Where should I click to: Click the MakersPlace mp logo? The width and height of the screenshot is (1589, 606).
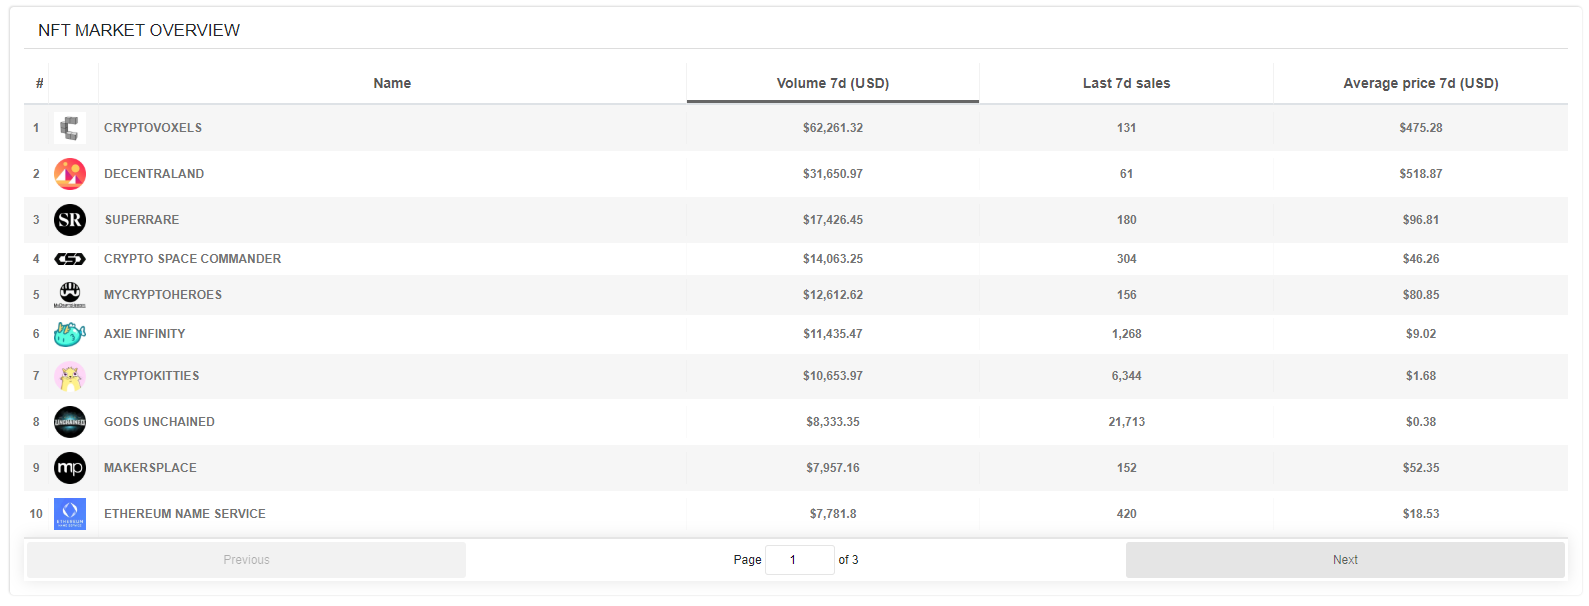coord(70,468)
